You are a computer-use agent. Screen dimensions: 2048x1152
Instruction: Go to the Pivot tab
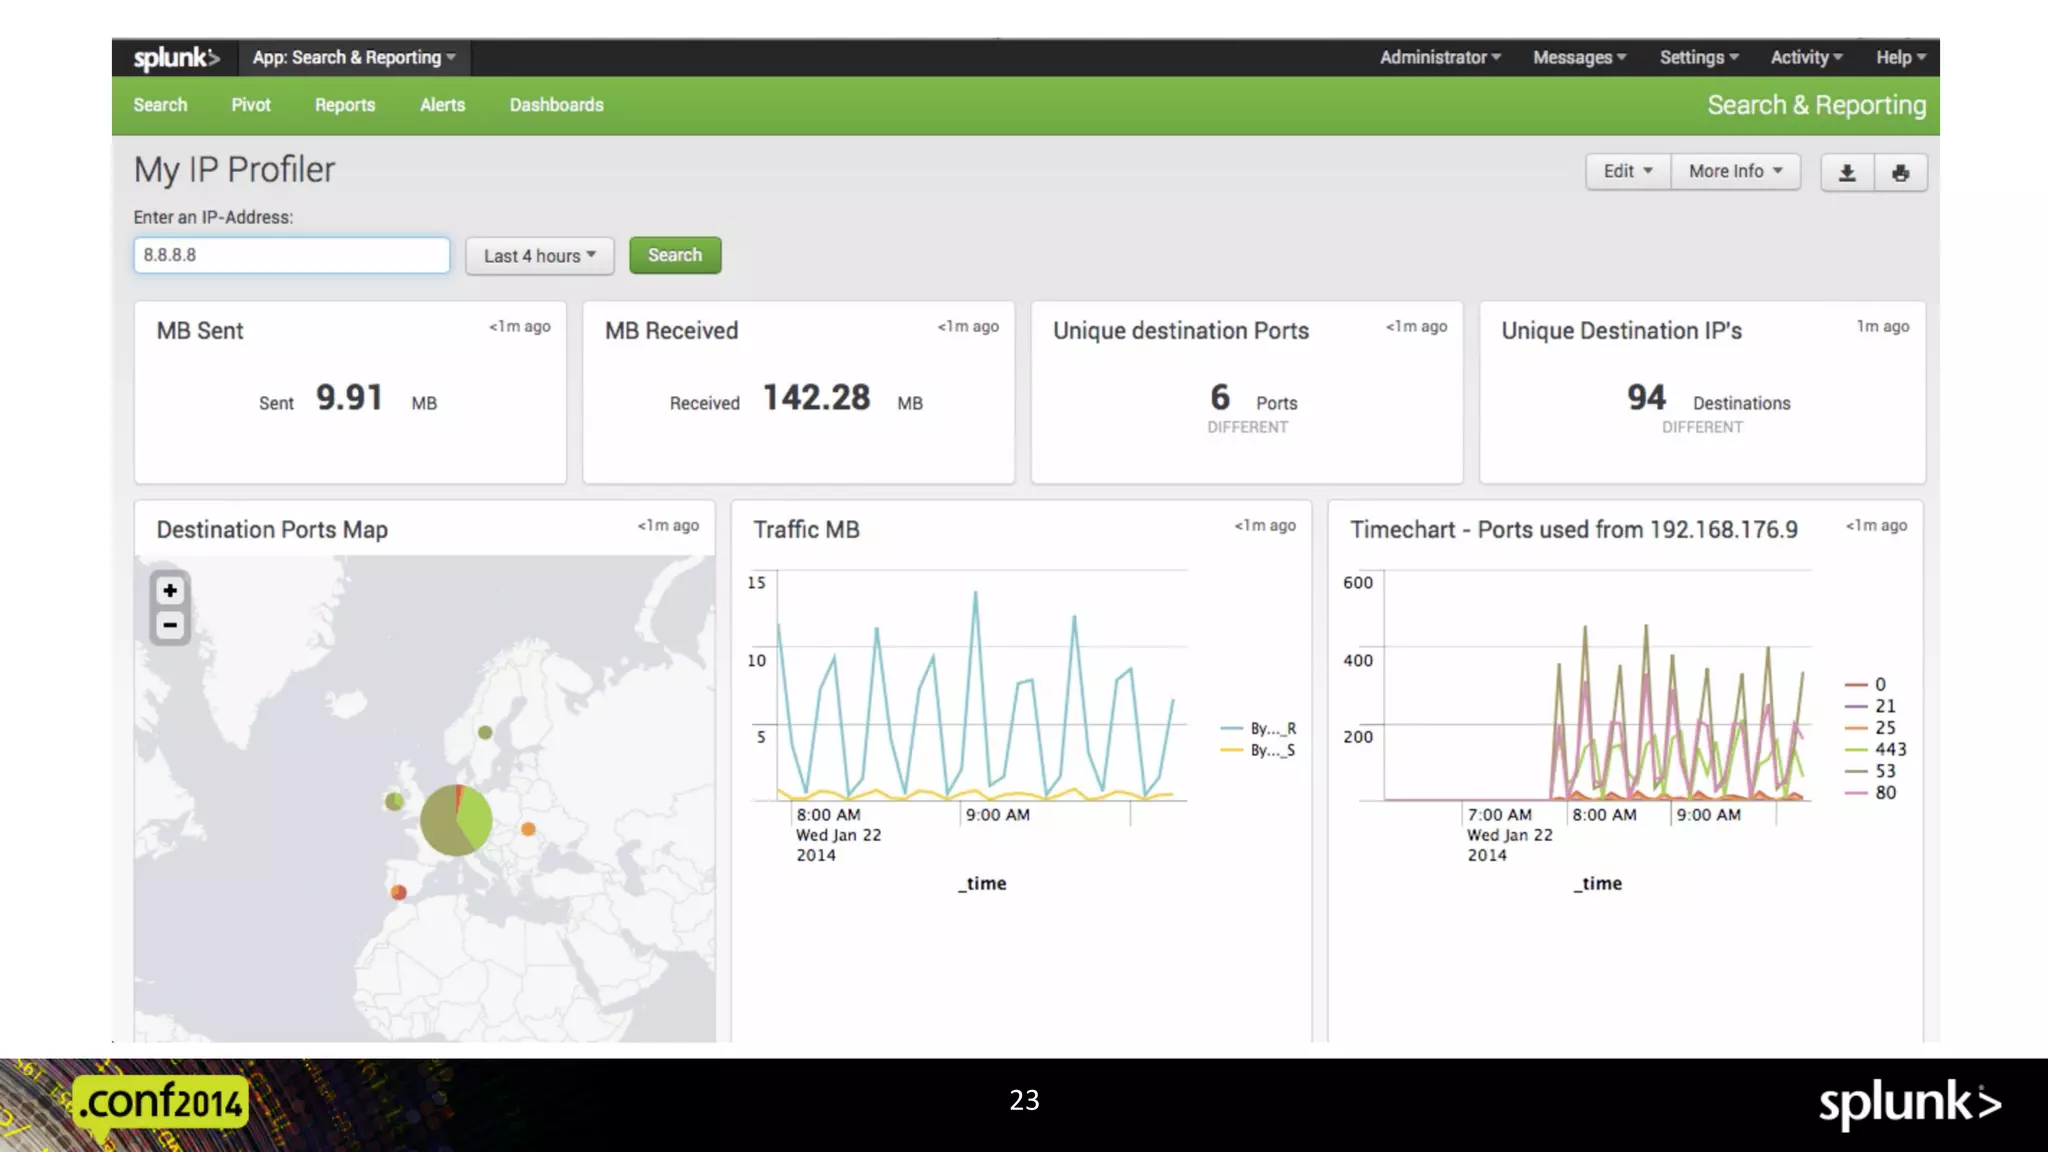point(250,105)
